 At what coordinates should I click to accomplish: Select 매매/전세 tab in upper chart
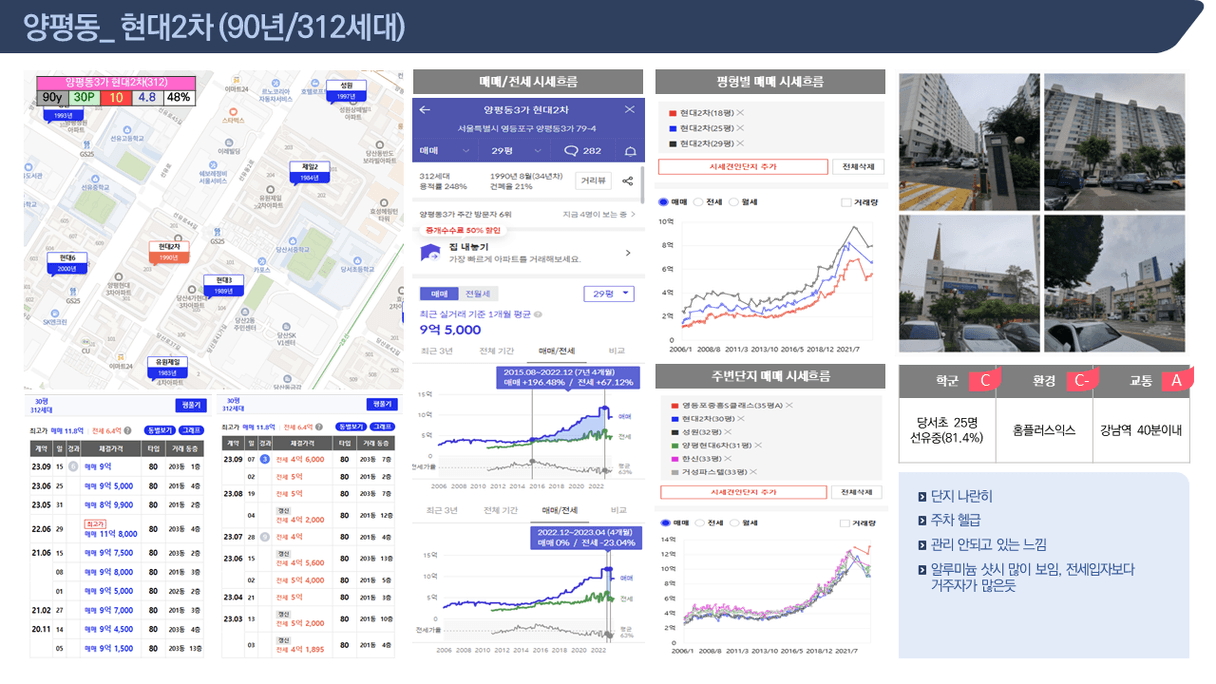click(x=557, y=351)
